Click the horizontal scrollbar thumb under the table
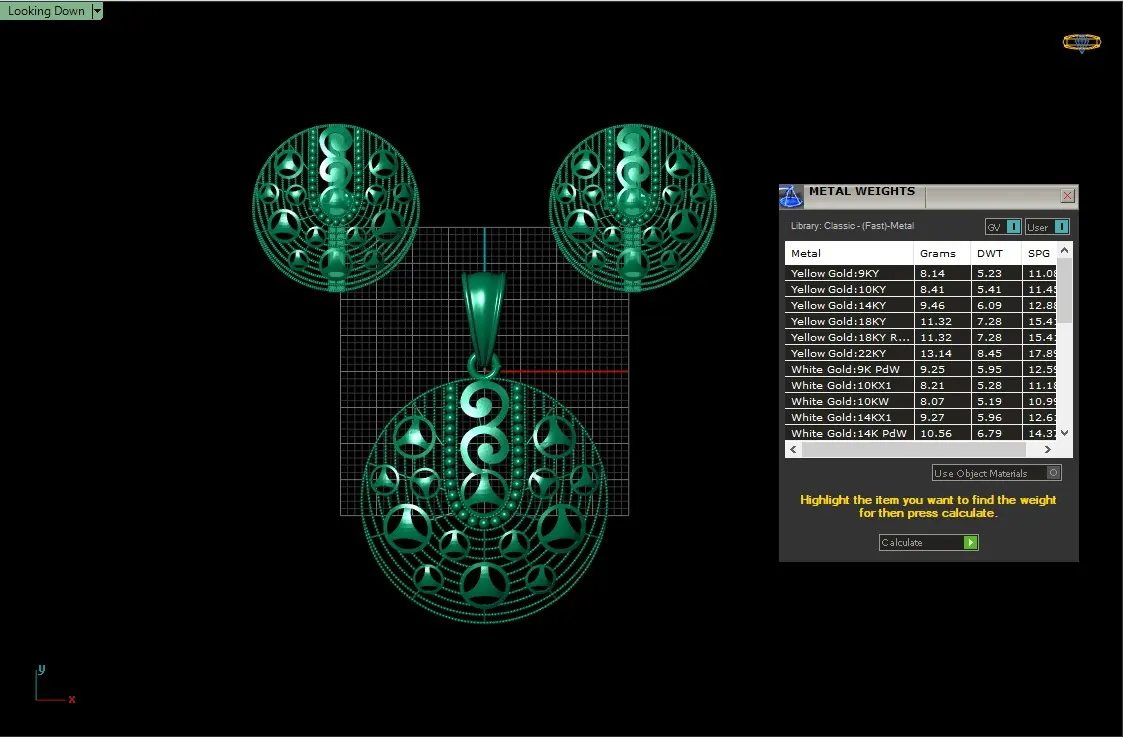Screen dimensions: 1123x737 [914, 449]
